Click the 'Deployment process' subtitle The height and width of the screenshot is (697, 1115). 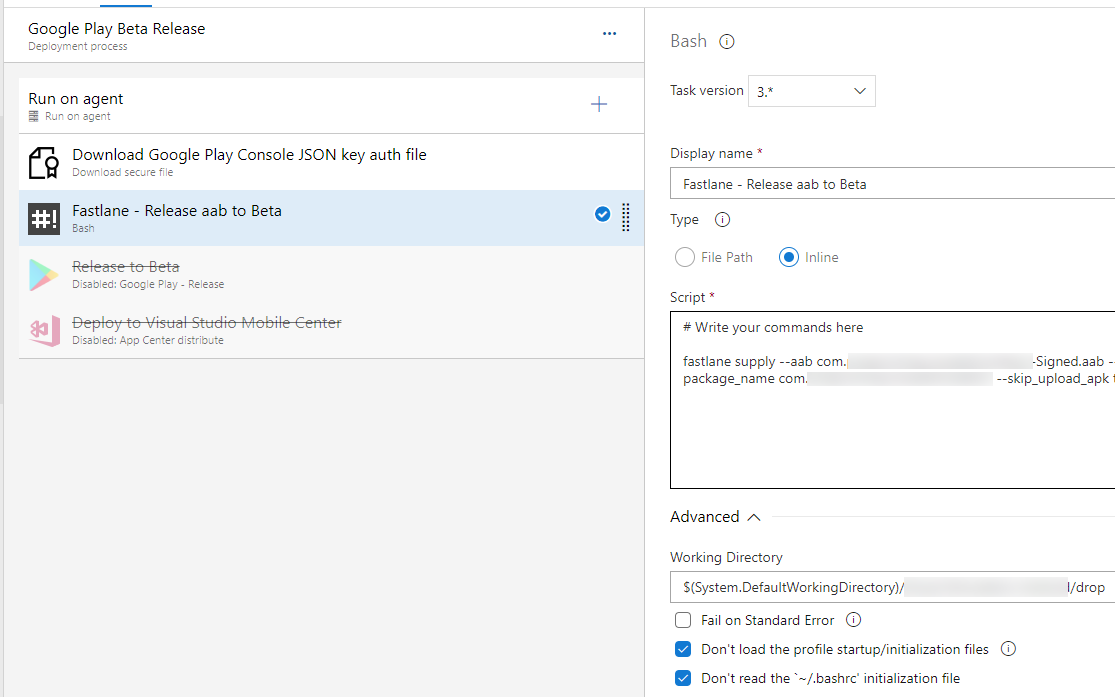(78, 46)
